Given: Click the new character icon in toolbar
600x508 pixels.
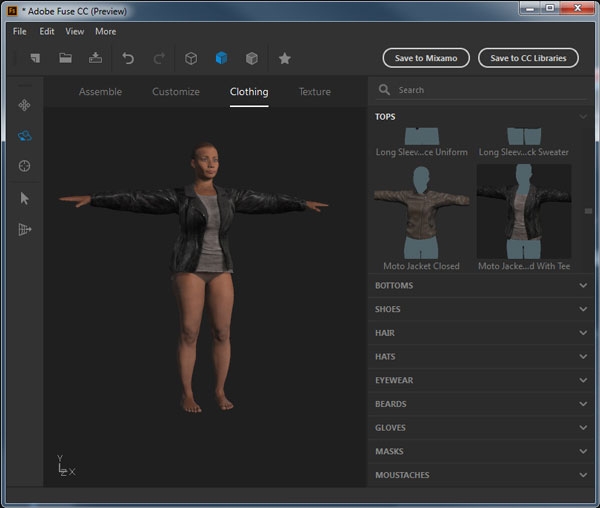Looking at the screenshot, I should [35, 58].
